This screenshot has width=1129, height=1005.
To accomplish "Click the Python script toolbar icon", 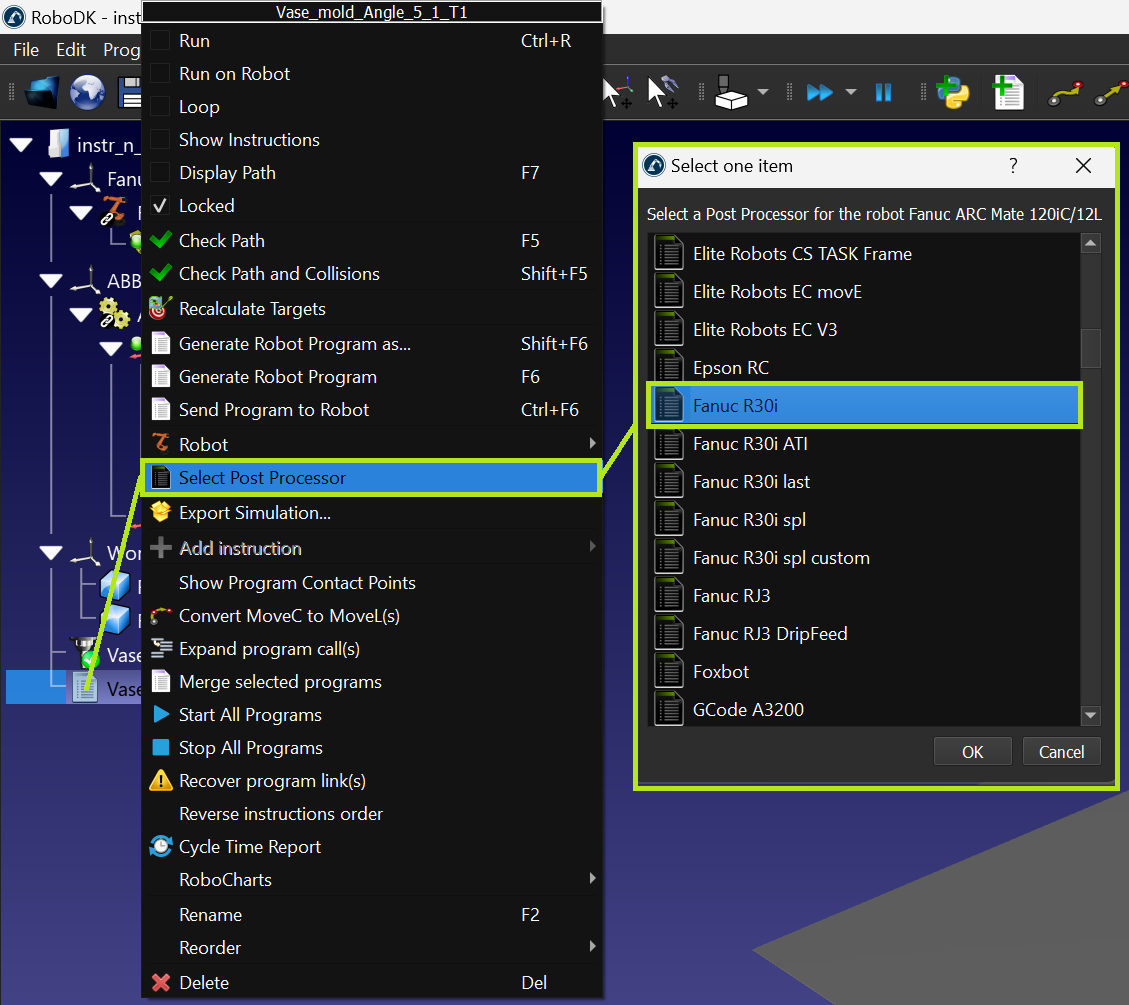I will click(953, 93).
